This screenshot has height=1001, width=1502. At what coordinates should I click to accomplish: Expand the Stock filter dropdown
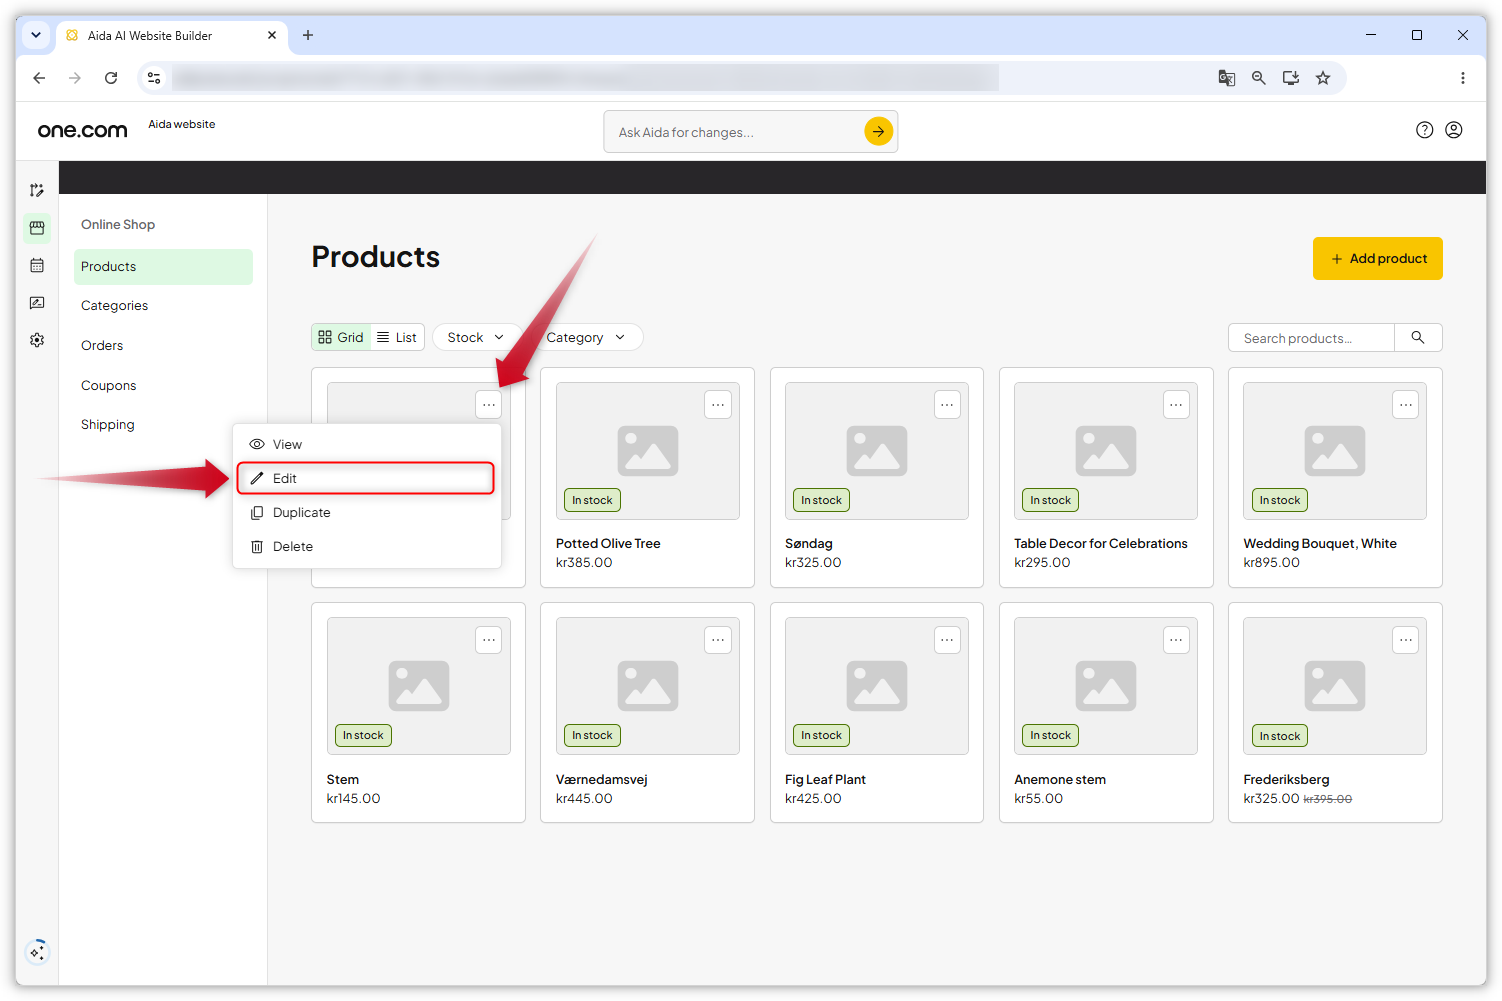click(x=476, y=337)
